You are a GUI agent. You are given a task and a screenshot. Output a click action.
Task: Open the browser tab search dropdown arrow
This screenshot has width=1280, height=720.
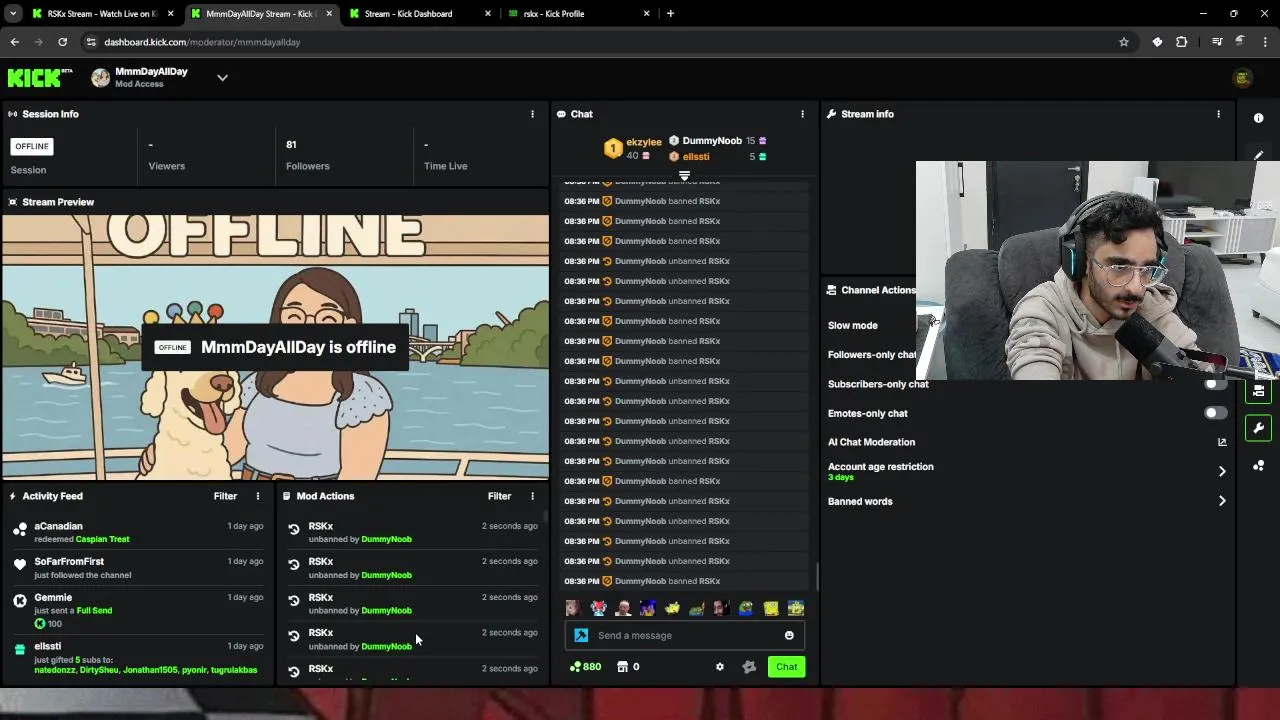tap(13, 14)
